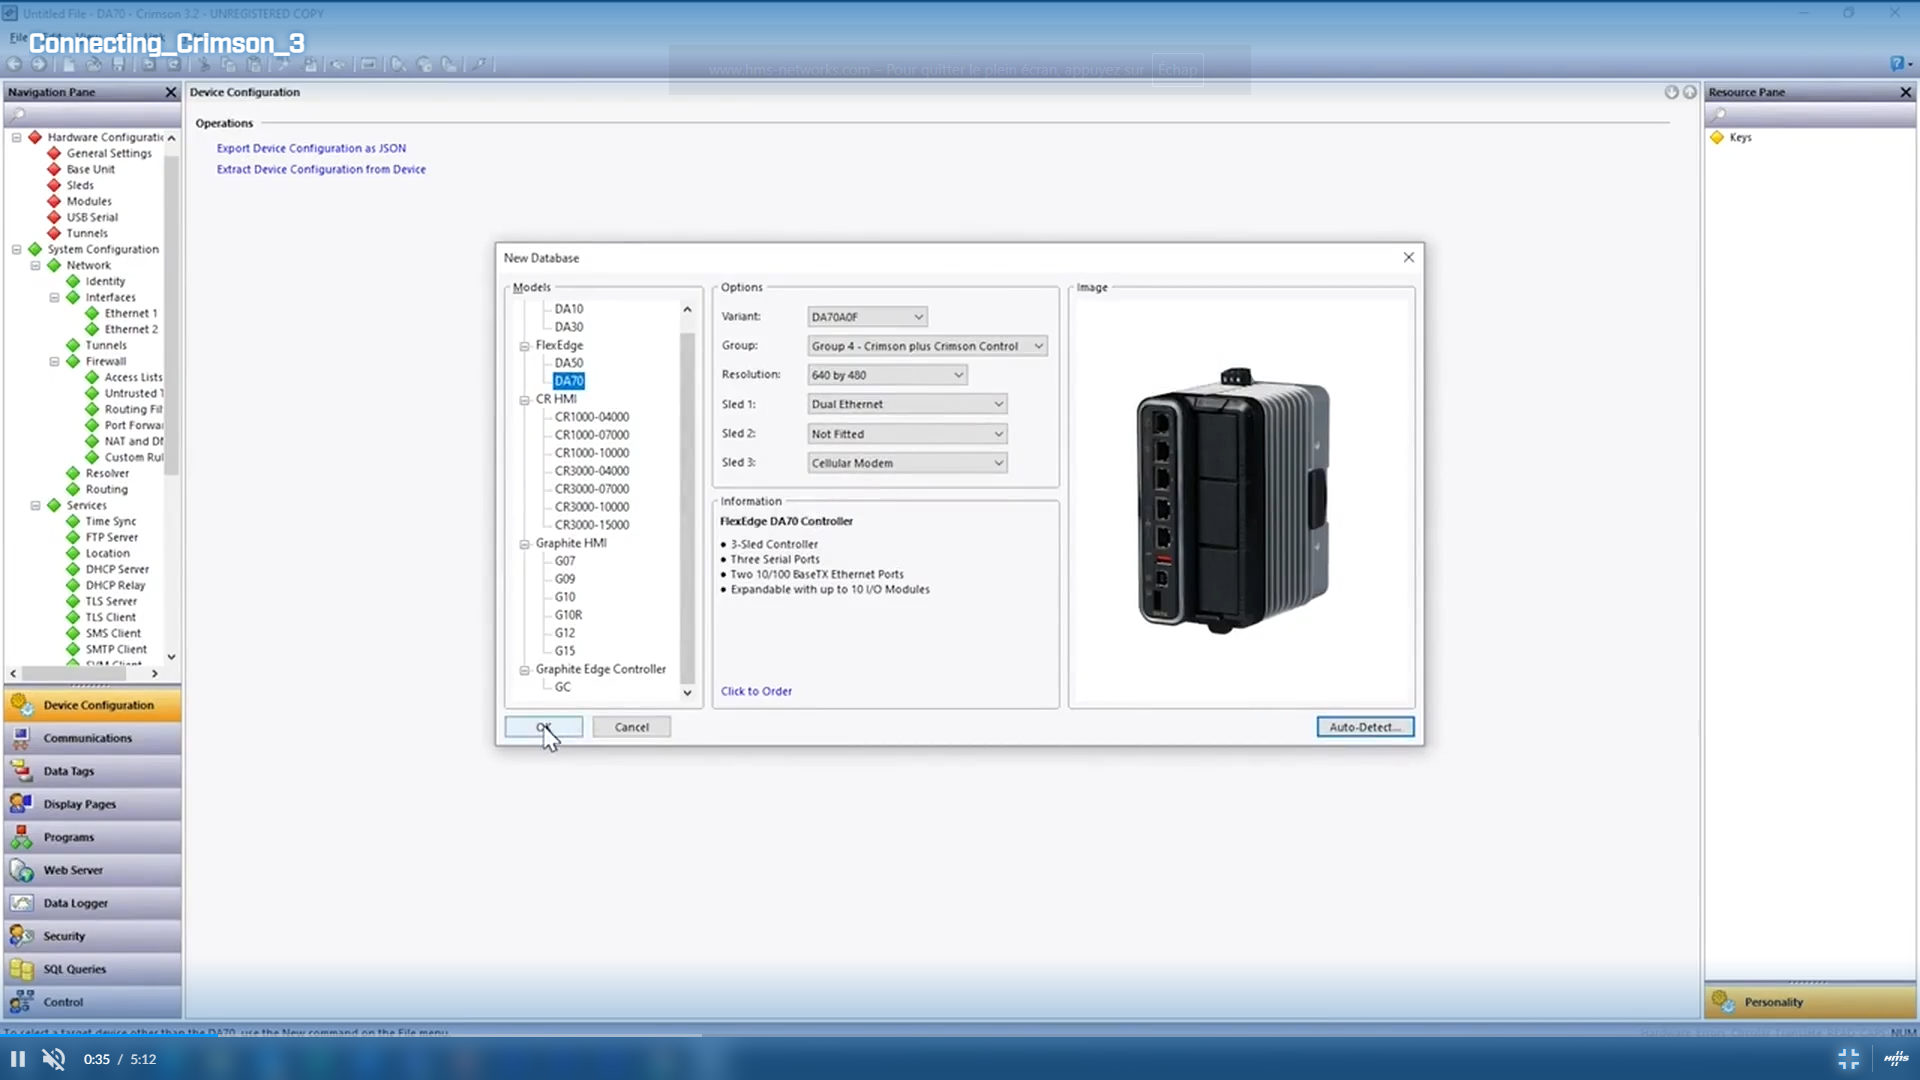Select the Time Sync service node
This screenshot has width=1920, height=1080.
pos(111,522)
